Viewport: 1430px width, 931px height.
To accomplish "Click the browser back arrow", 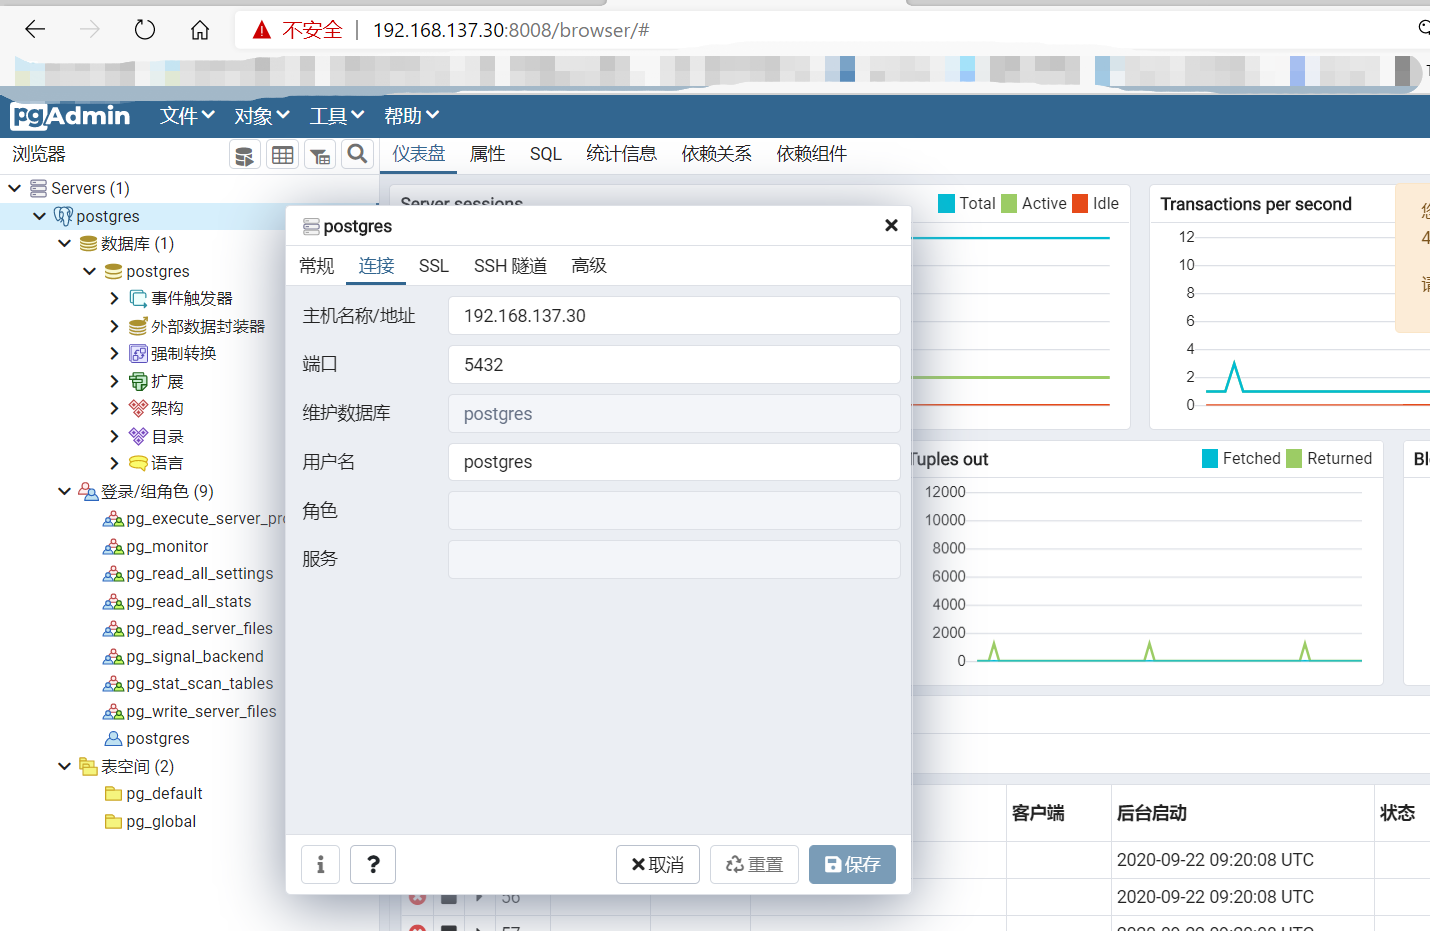I will click(x=35, y=30).
